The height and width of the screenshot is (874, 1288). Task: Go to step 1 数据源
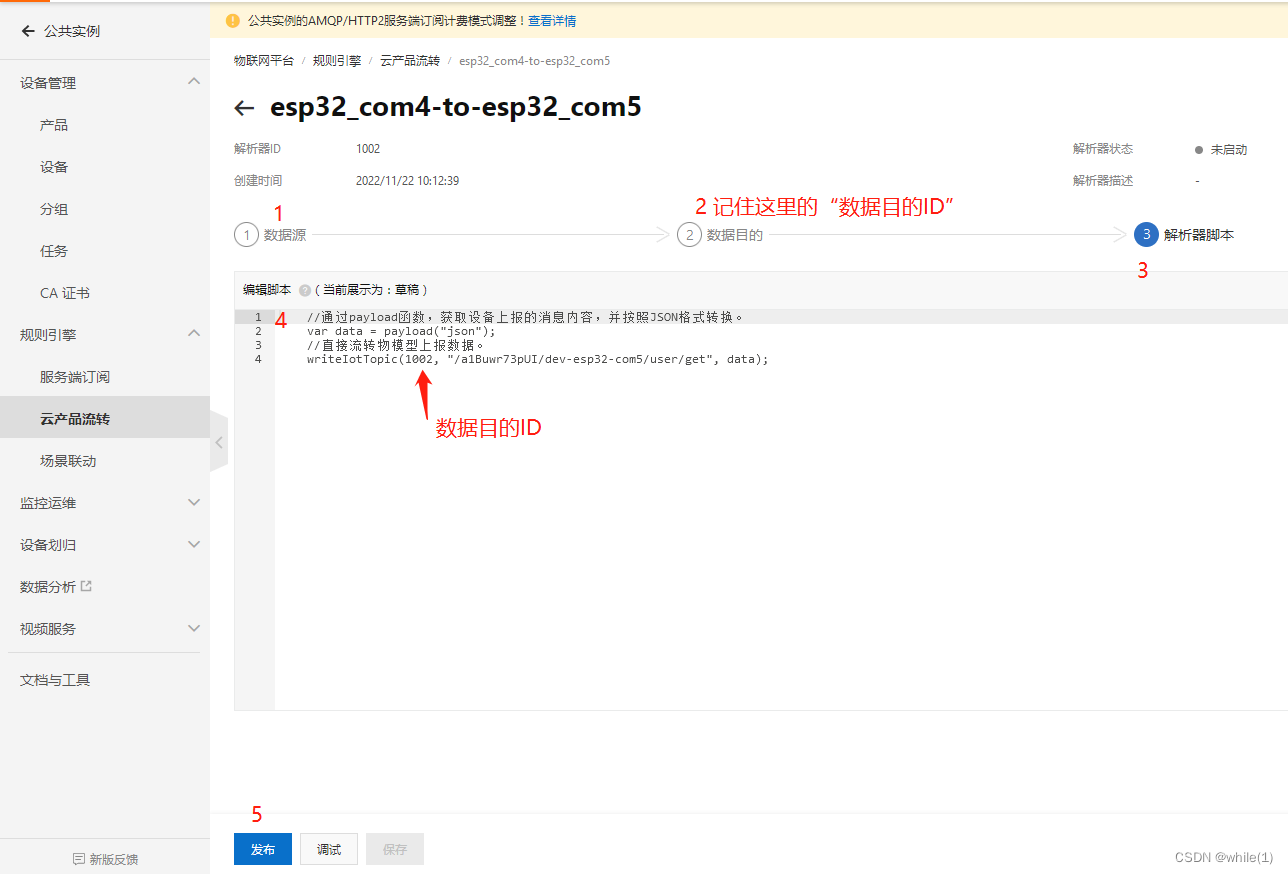point(270,235)
